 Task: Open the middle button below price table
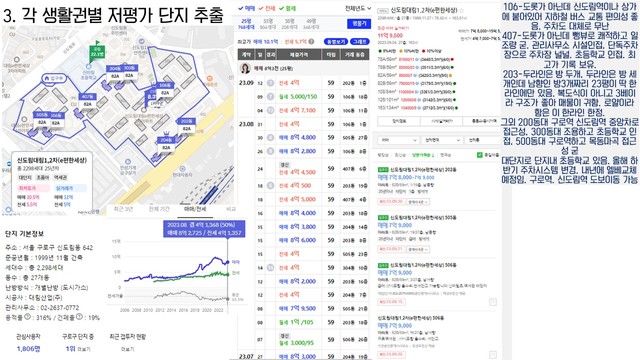click(442, 121)
